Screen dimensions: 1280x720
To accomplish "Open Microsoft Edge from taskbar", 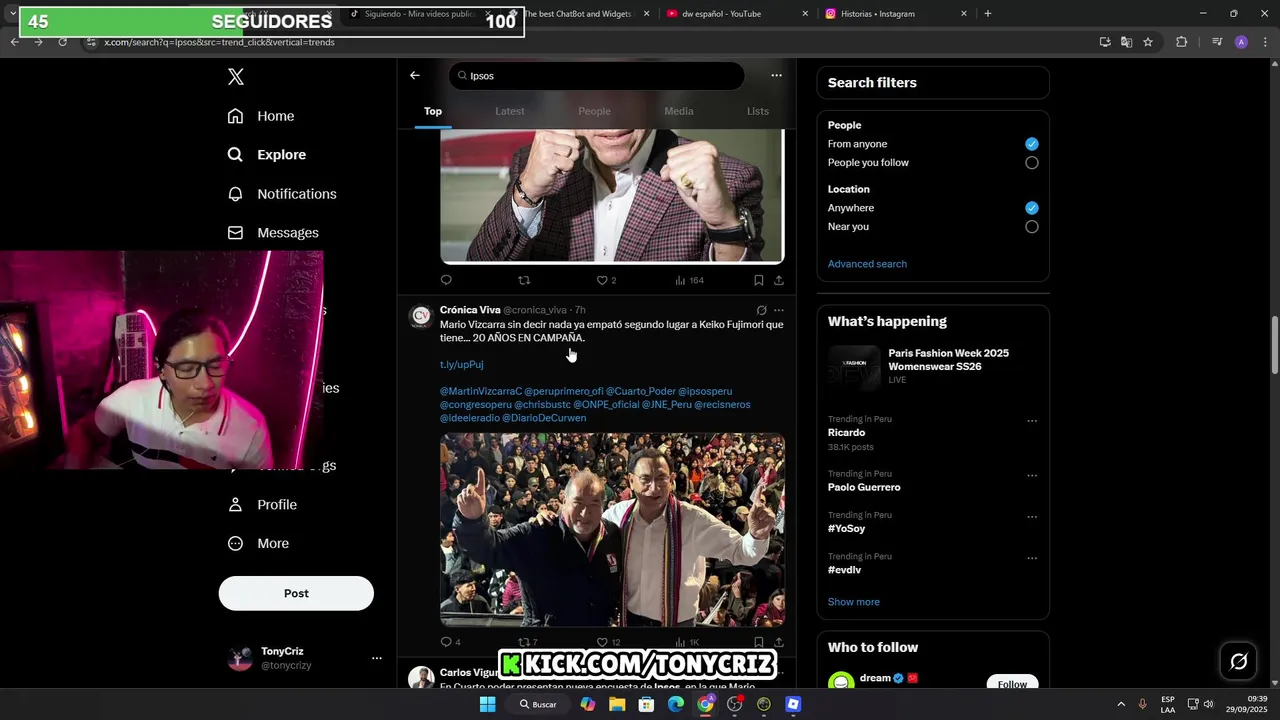I will [676, 704].
